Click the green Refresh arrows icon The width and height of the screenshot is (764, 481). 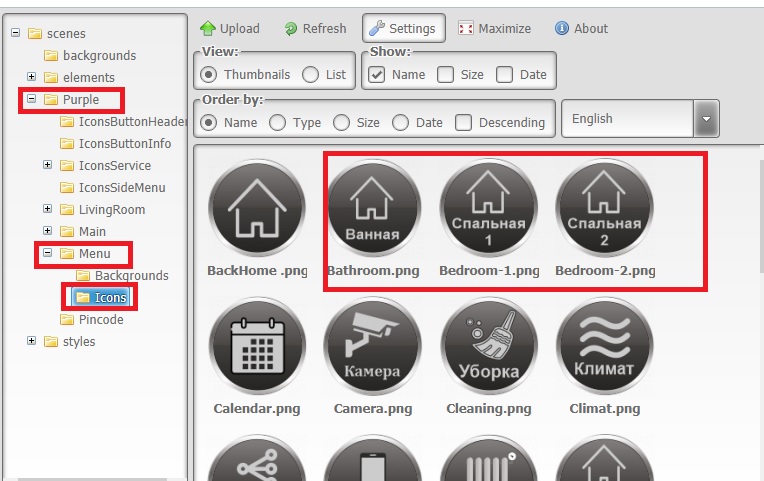[291, 29]
